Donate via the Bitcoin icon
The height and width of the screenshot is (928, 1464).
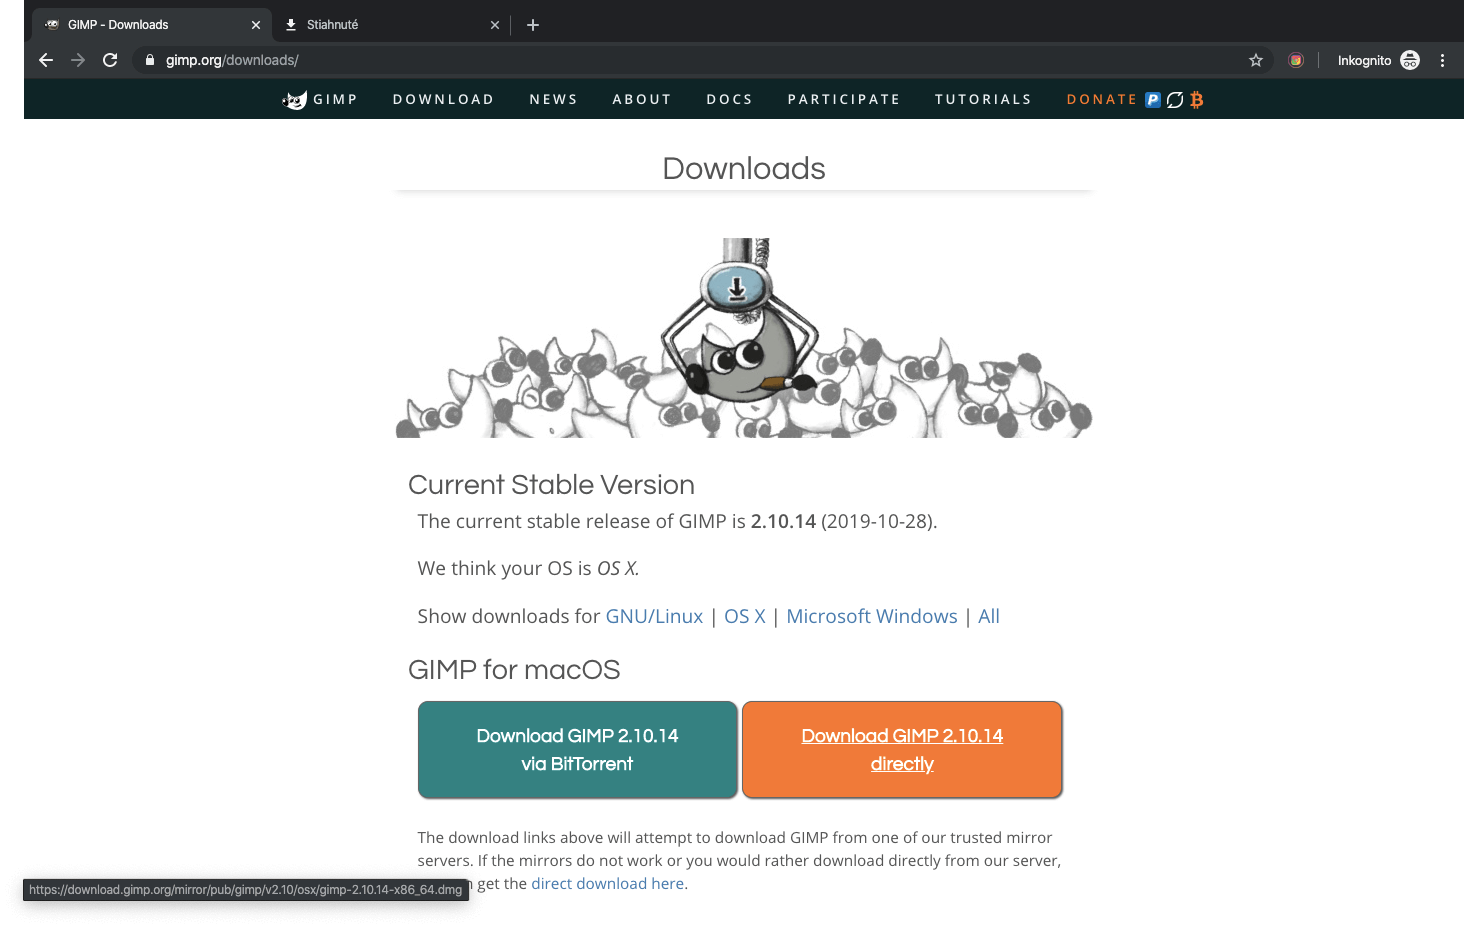click(1197, 100)
